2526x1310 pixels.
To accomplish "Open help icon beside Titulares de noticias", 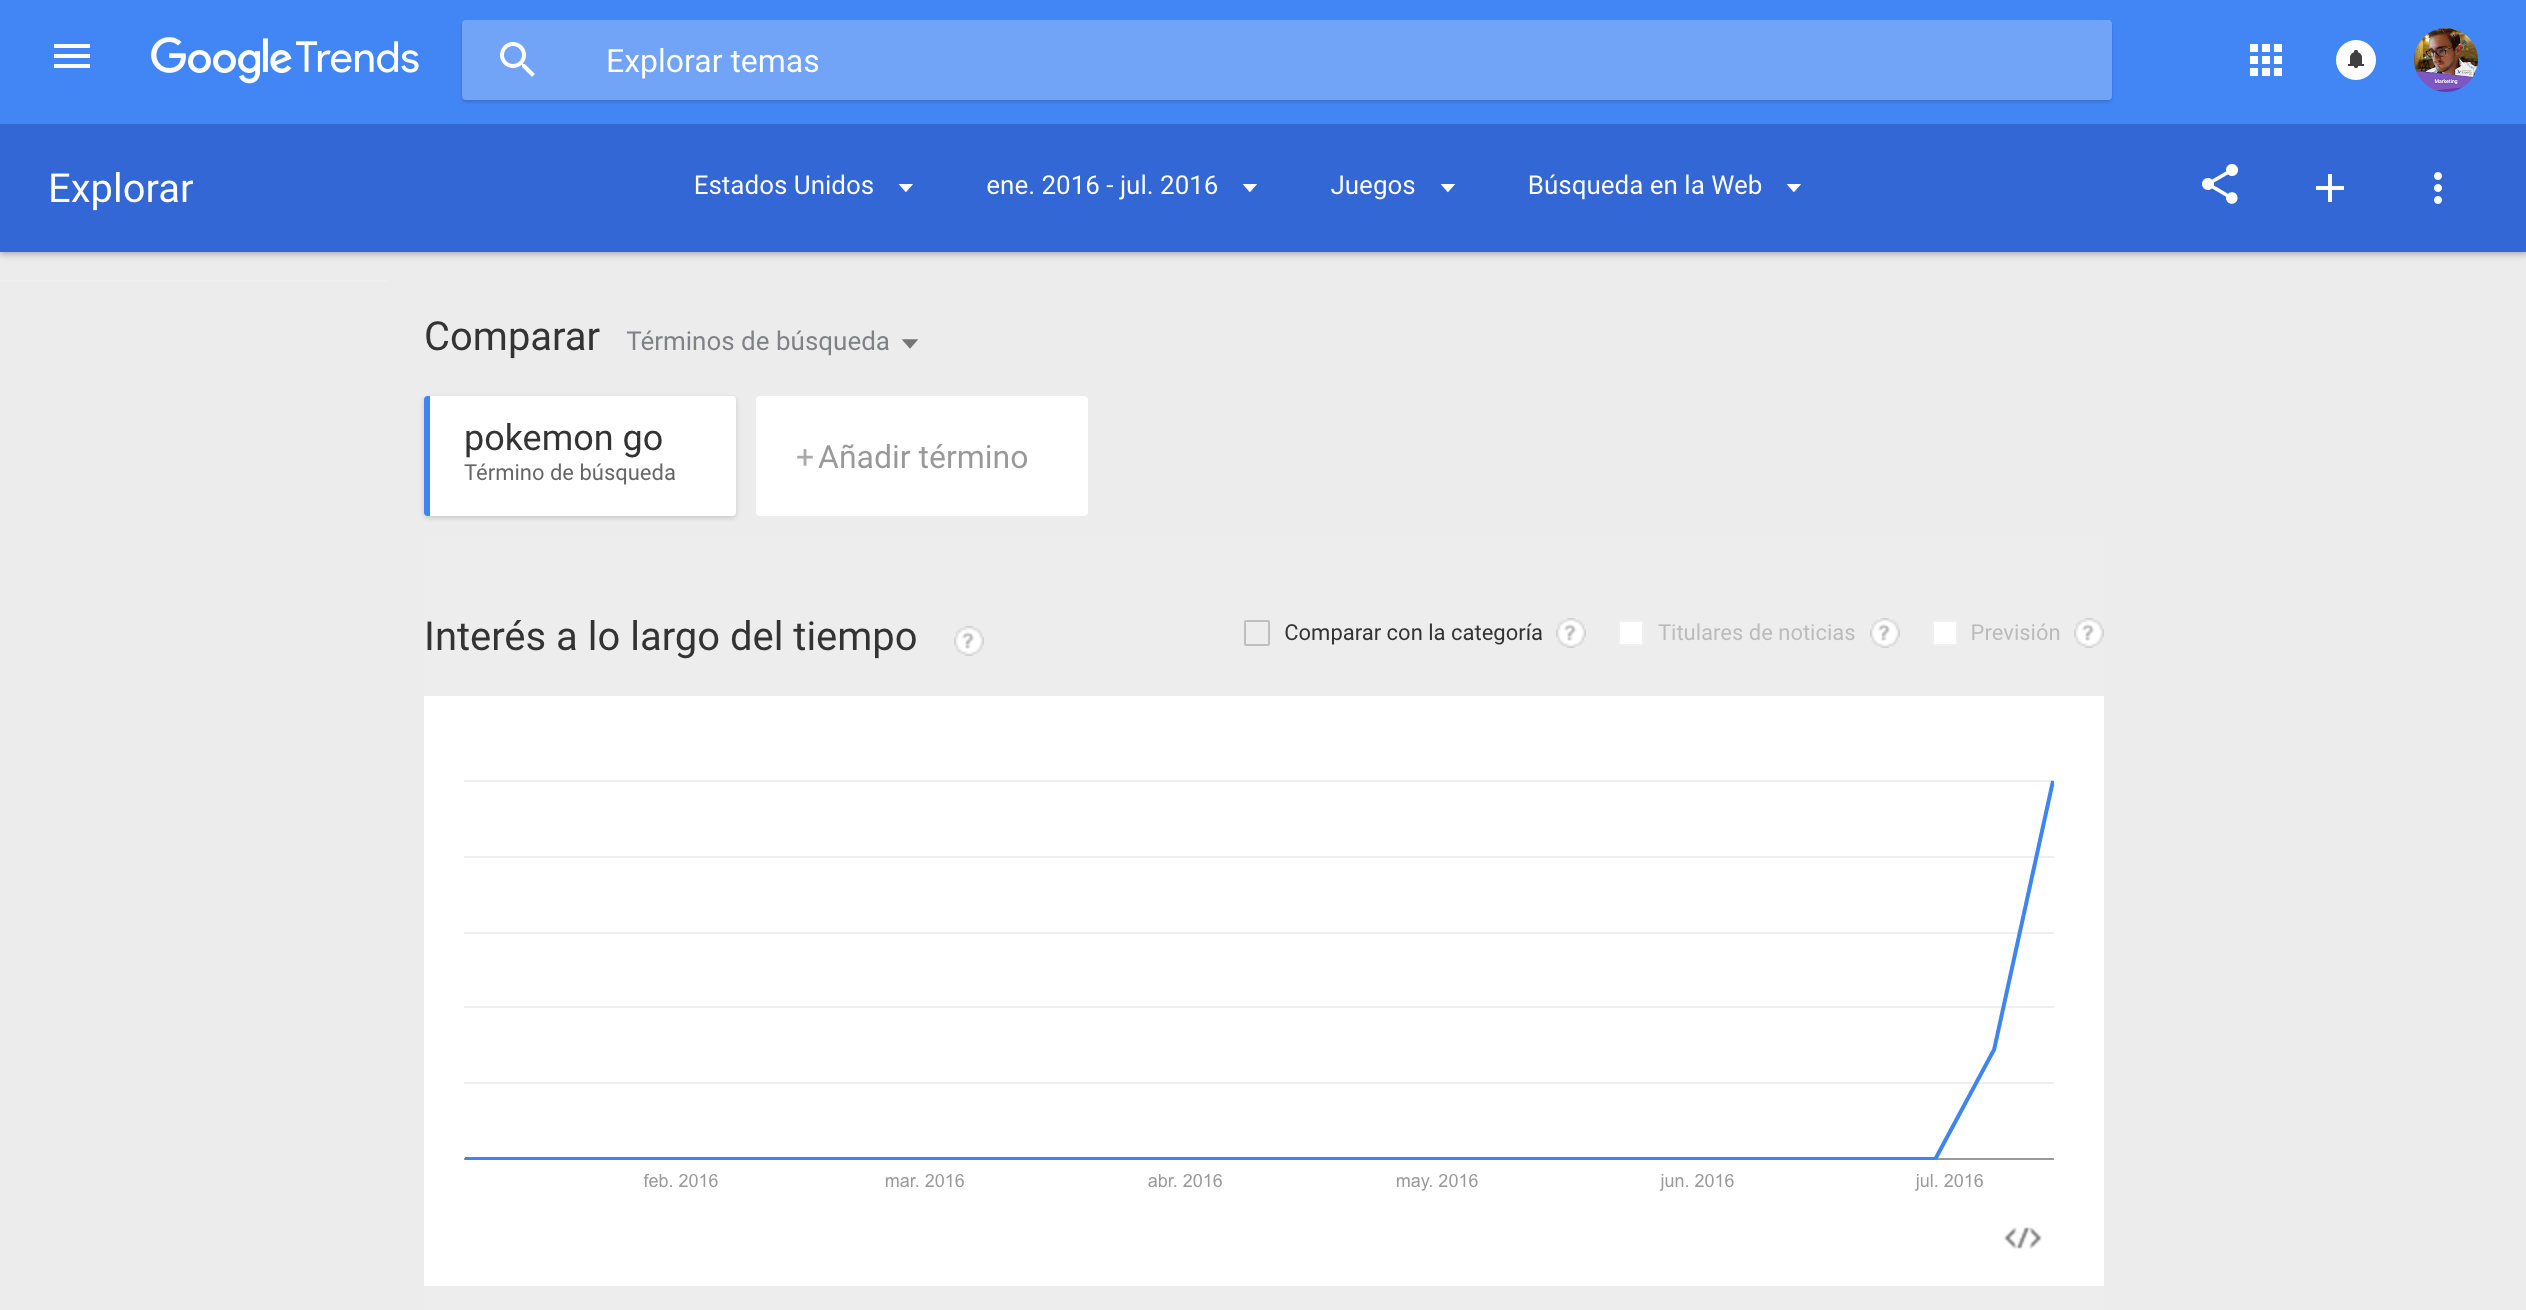I will click(1885, 633).
